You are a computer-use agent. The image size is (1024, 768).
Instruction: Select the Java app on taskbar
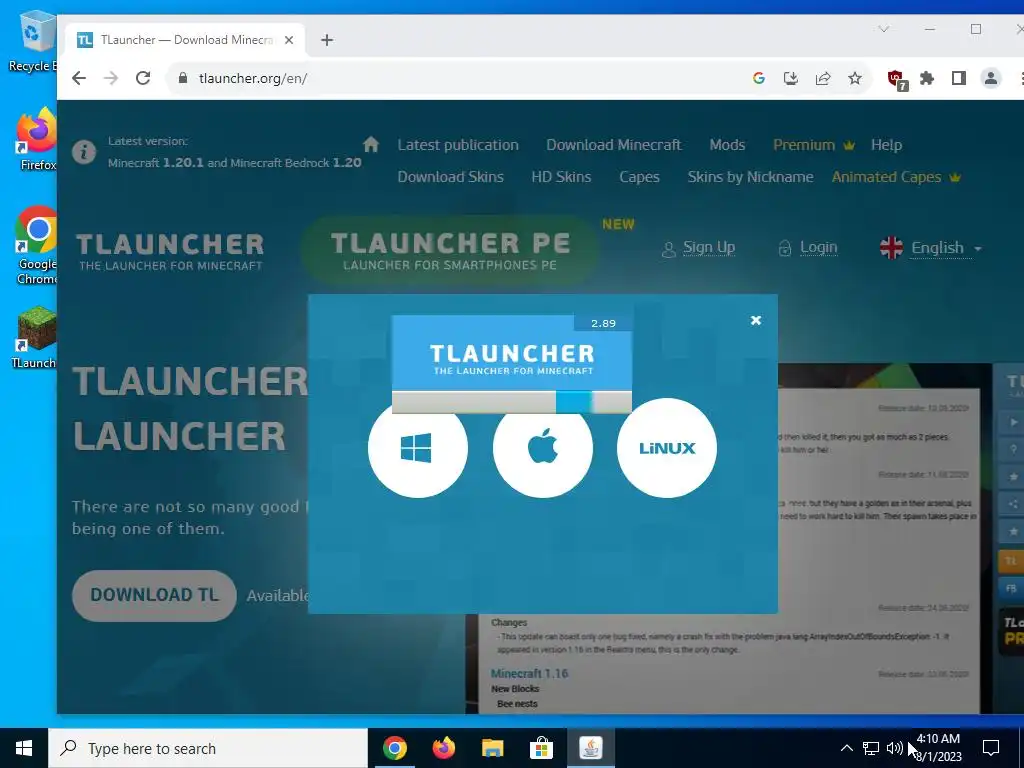pos(590,748)
